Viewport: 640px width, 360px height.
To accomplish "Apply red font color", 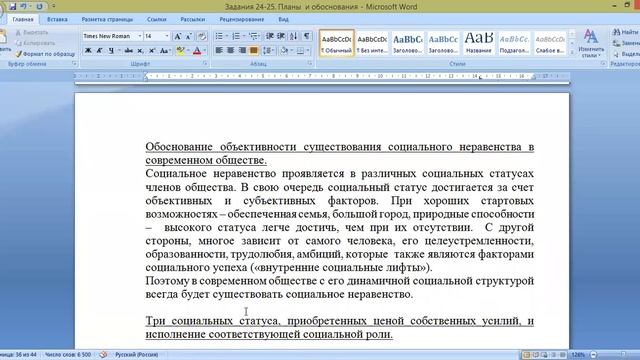I will (x=197, y=51).
